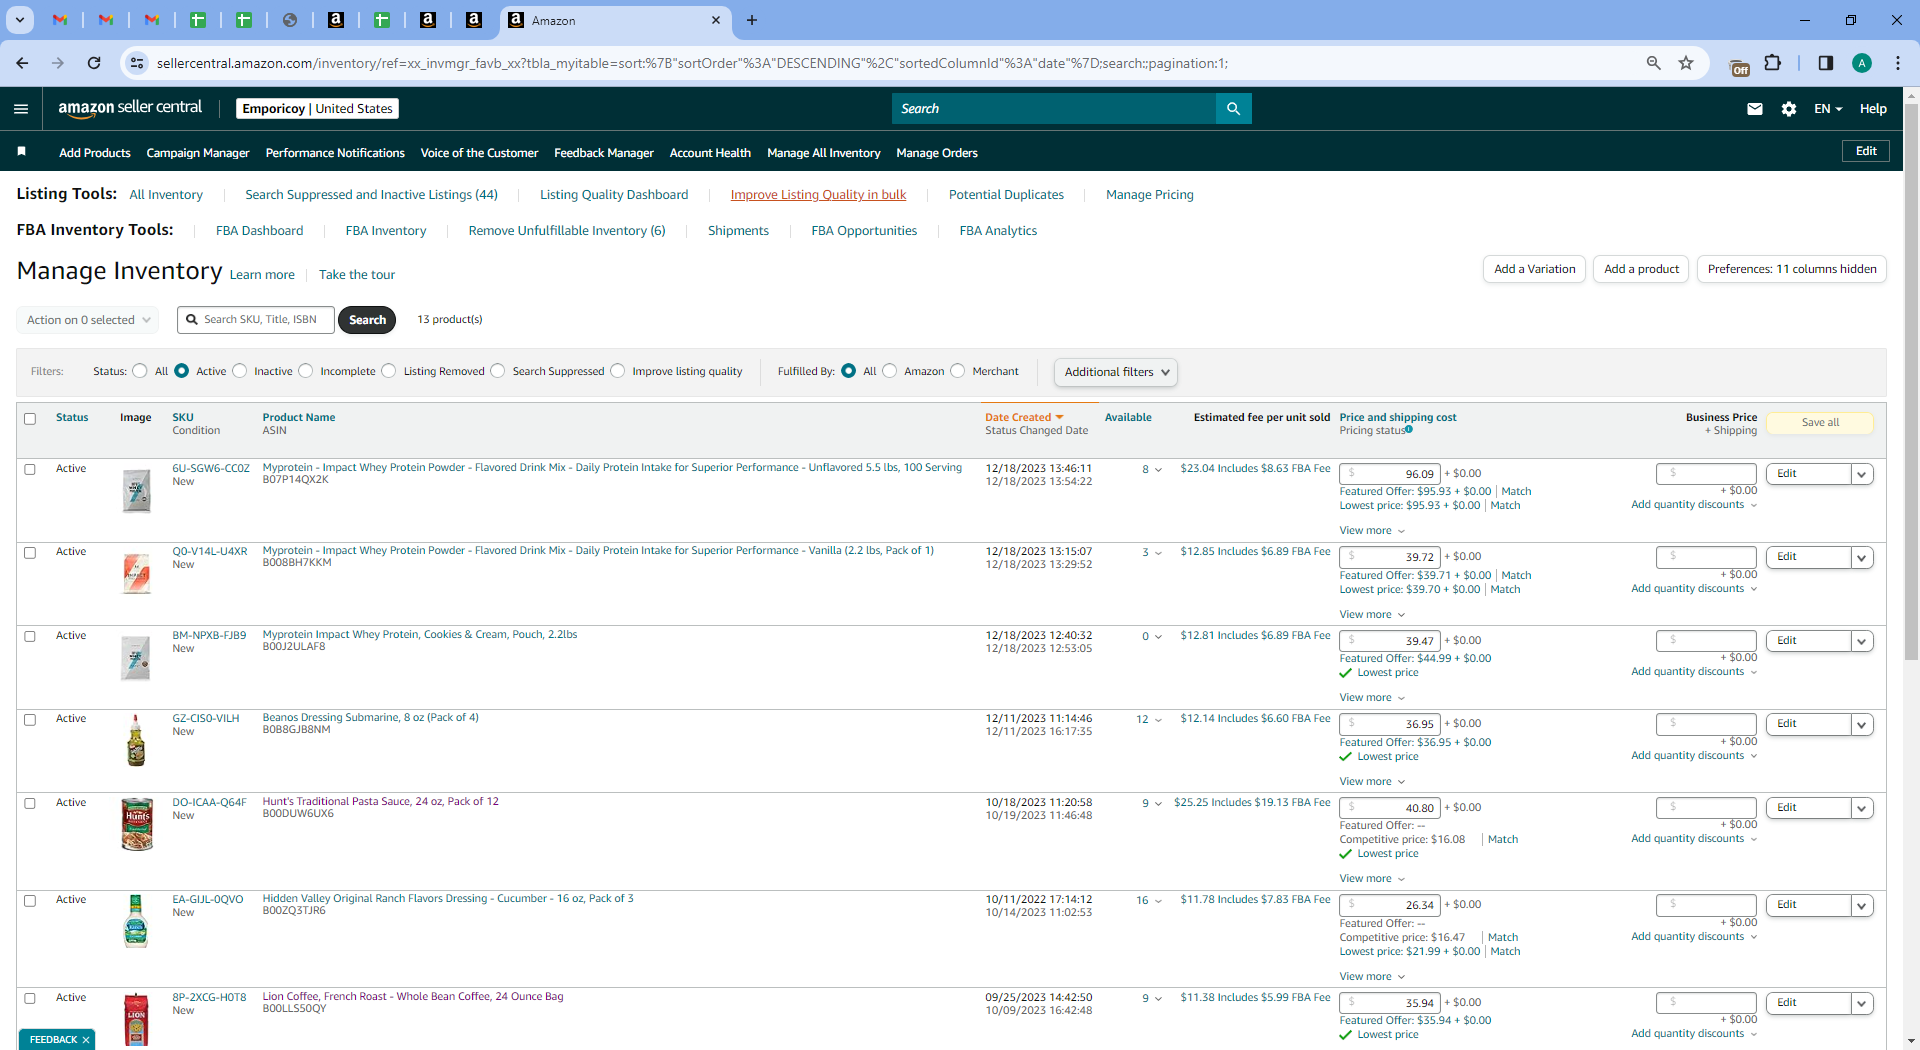The image size is (1920, 1050).
Task: Select Fulfilled By Amazon radio button
Action: click(890, 371)
